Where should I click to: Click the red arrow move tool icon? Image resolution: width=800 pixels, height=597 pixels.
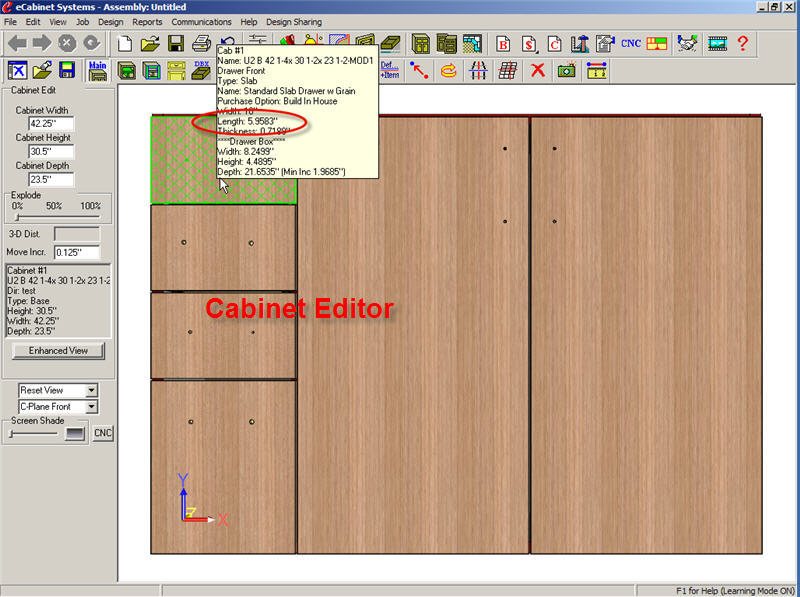click(419, 70)
